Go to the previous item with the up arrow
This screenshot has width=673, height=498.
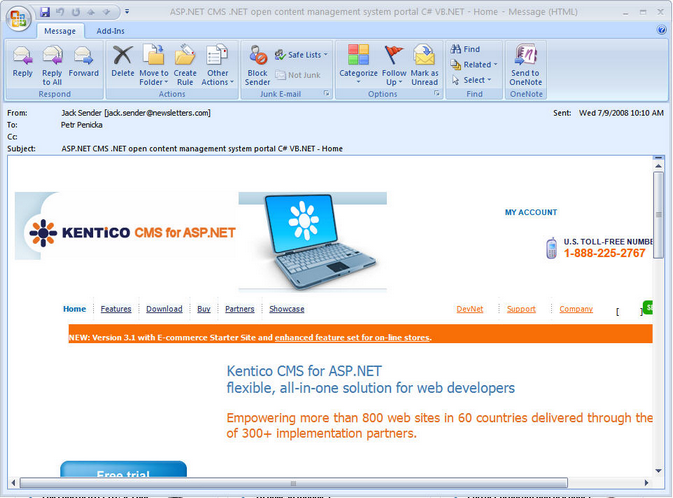click(x=91, y=12)
